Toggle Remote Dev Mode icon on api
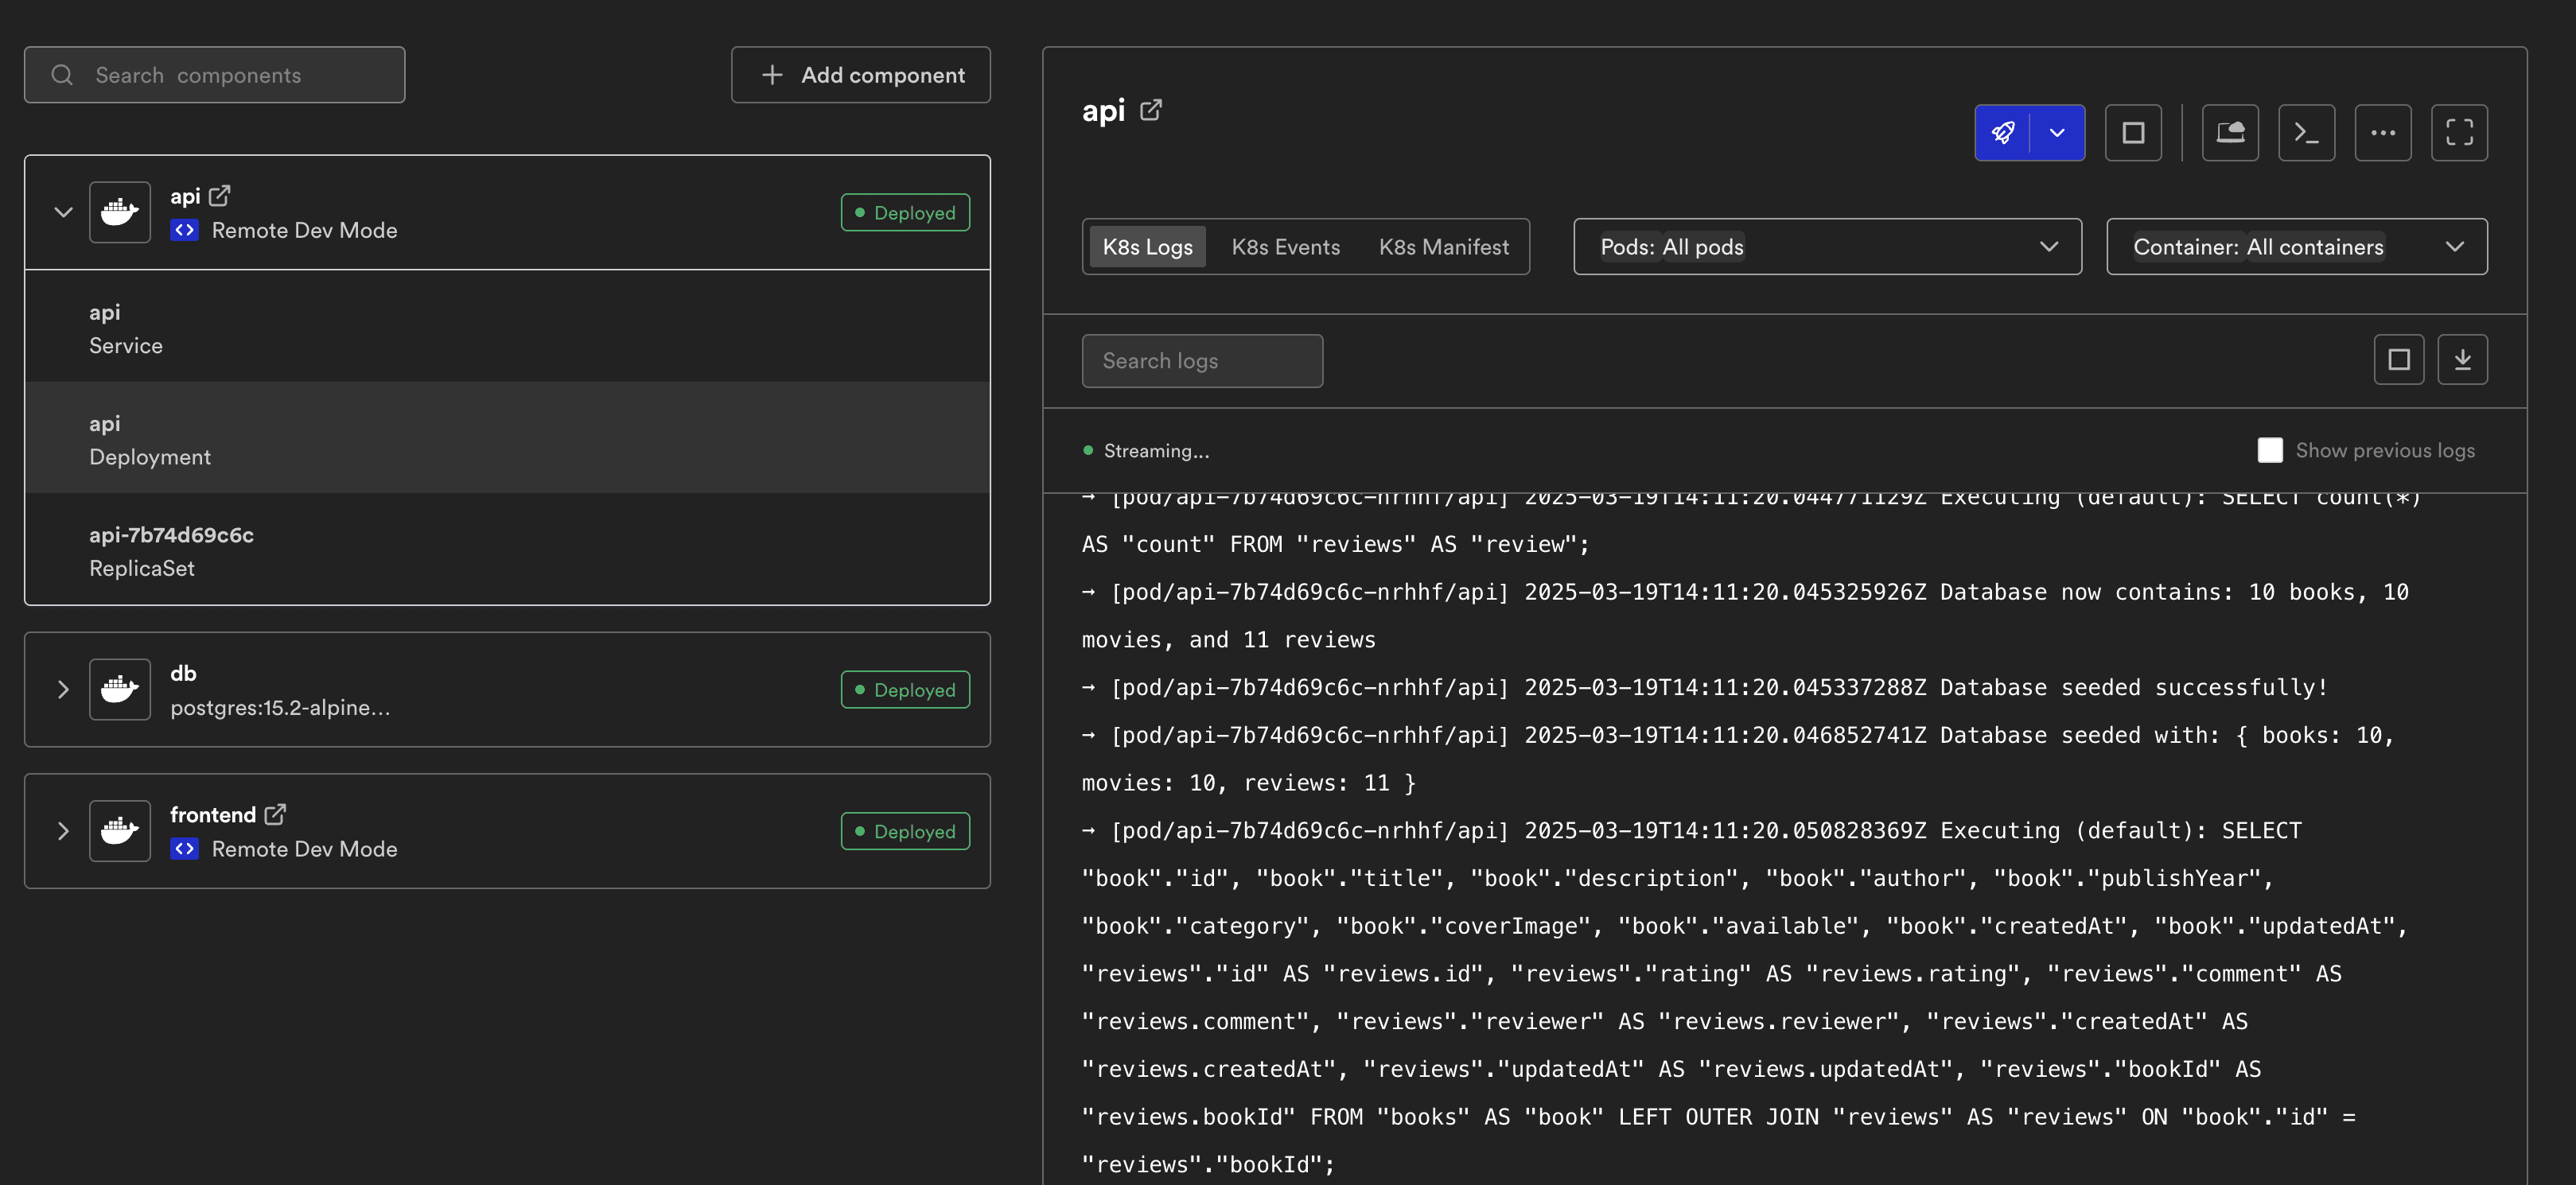Viewport: 2576px width, 1185px height. 184,229
